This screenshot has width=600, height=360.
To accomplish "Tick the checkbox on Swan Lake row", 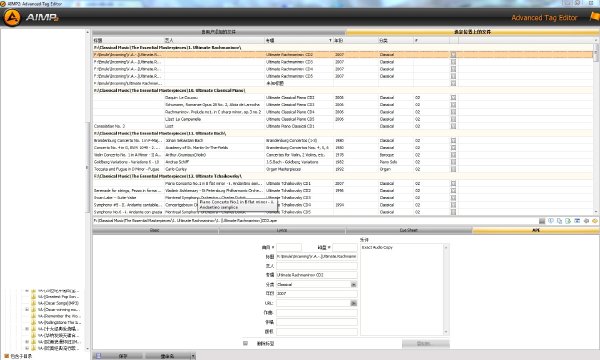I will pyautogui.click(x=453, y=198).
